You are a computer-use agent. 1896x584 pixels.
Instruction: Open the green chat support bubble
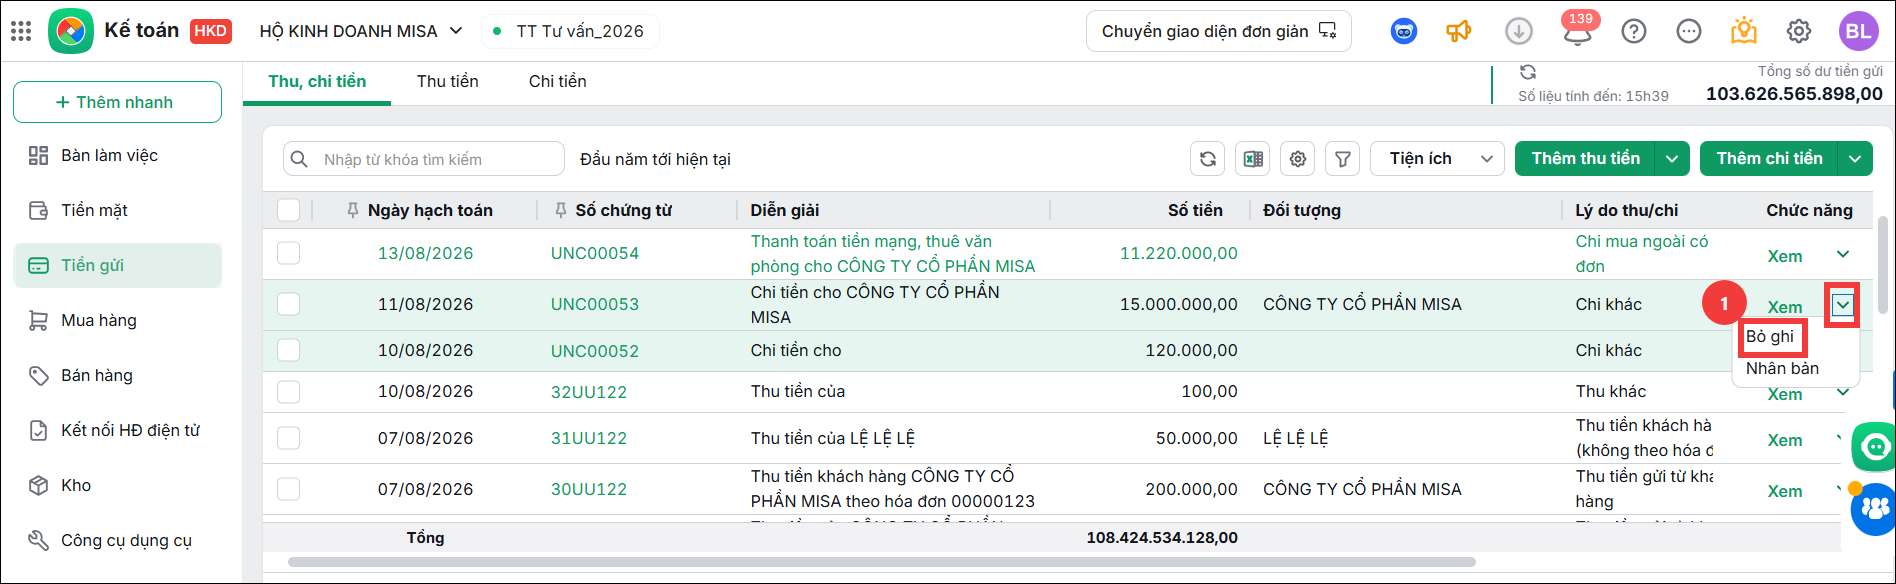coord(1874,447)
